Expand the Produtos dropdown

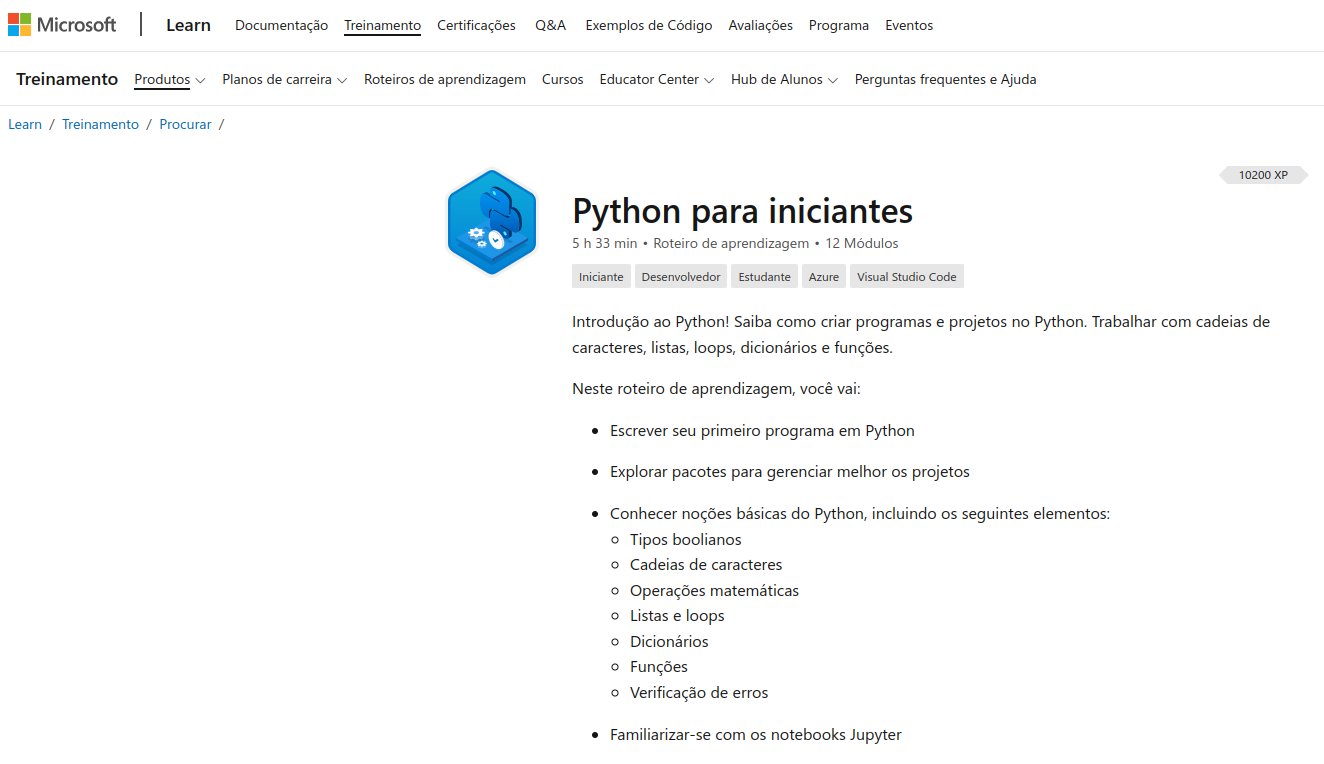tap(170, 79)
